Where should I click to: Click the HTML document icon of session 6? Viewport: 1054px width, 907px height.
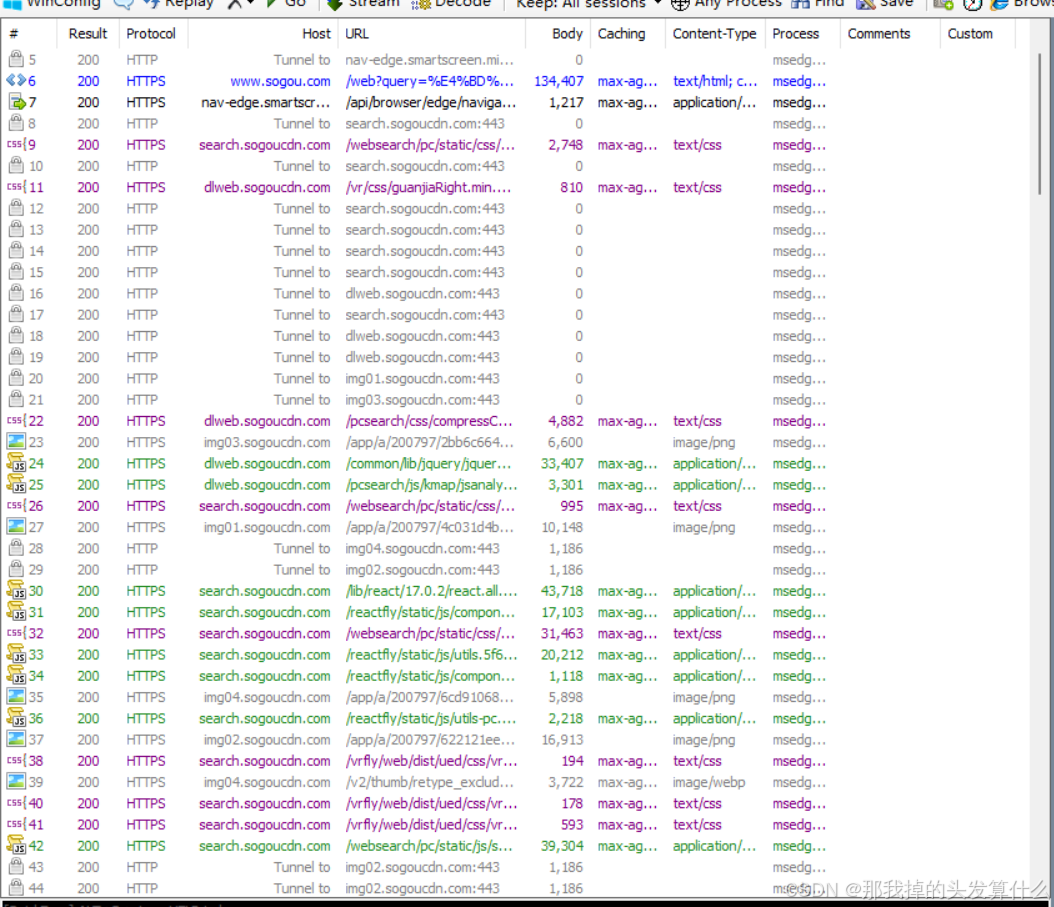[x=16, y=81]
